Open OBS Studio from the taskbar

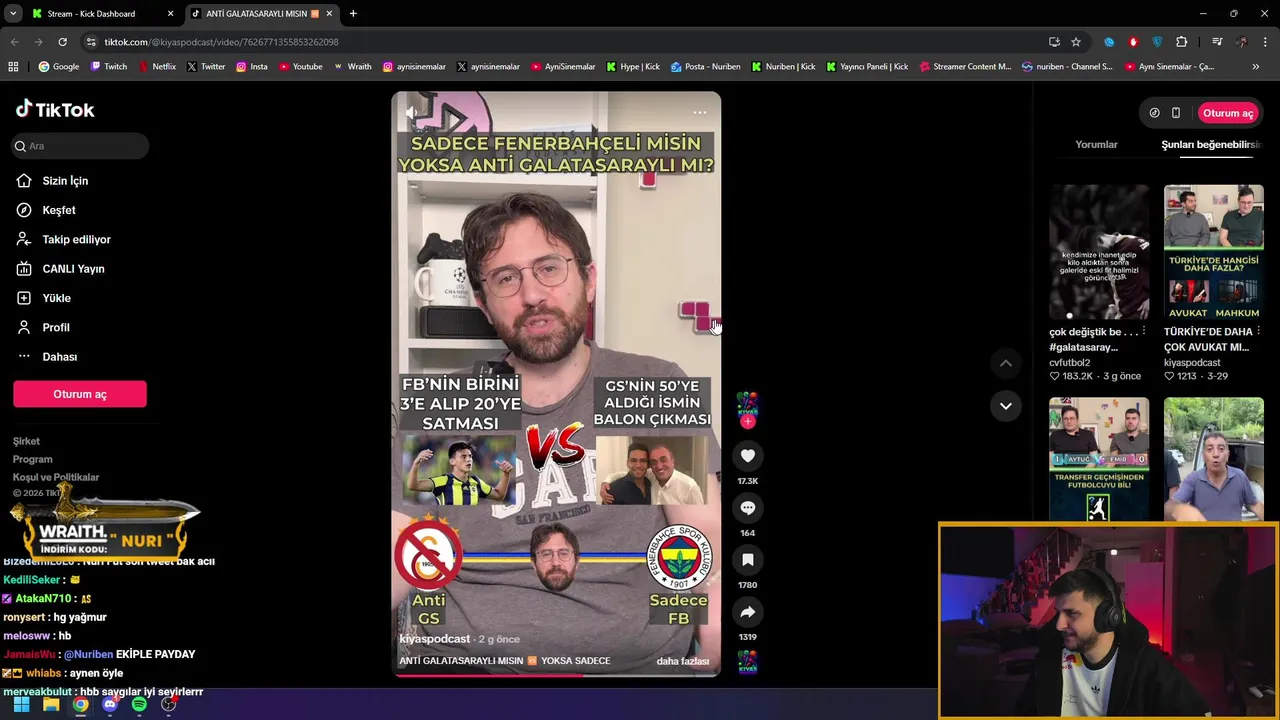(169, 705)
